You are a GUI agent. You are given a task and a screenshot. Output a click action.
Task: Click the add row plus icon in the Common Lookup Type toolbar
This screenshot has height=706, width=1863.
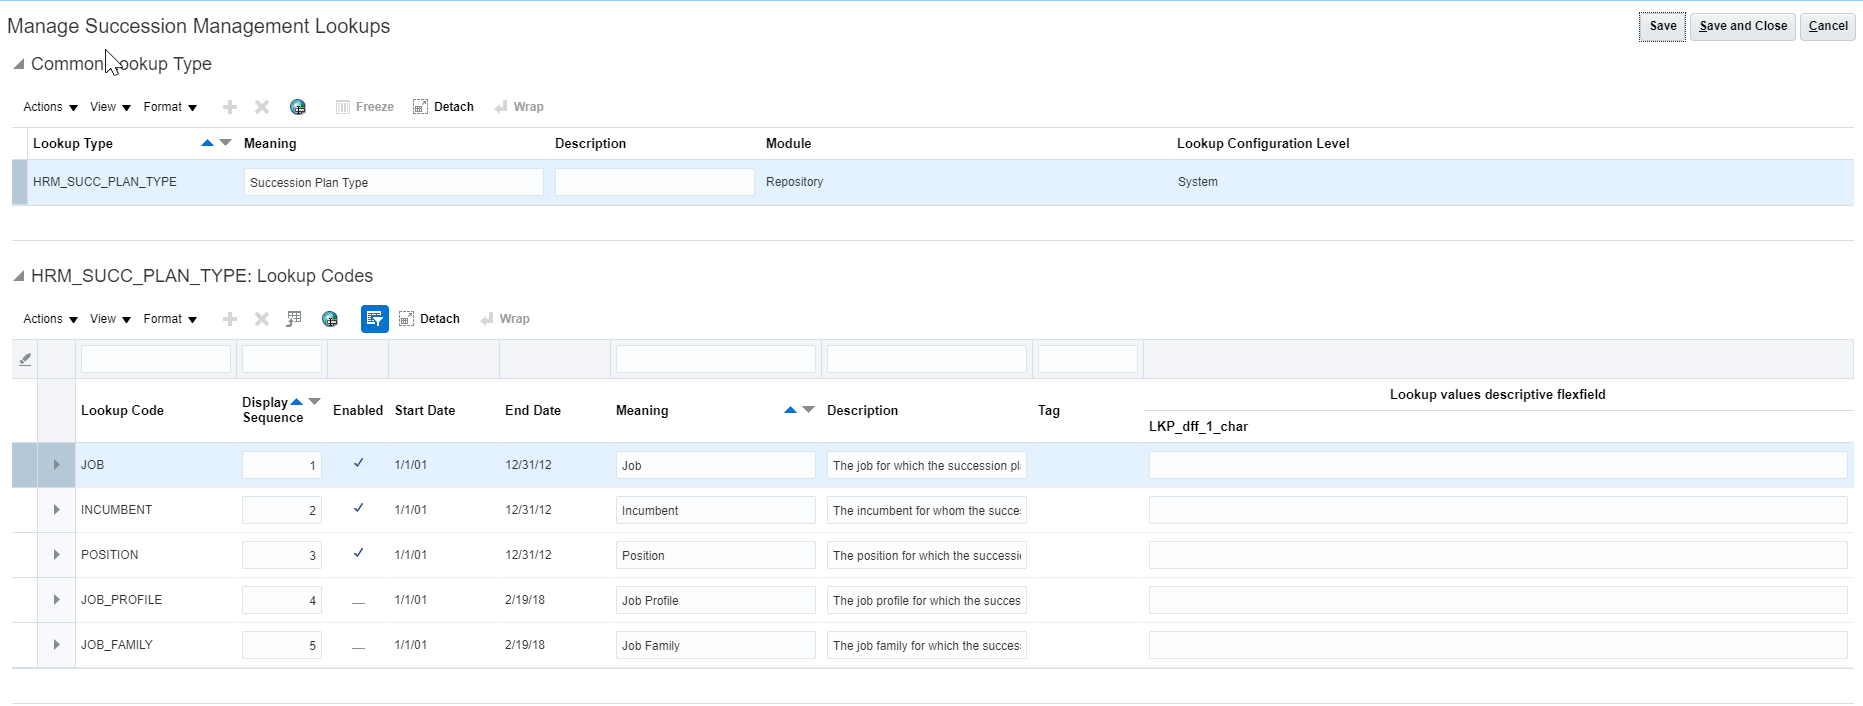(x=230, y=107)
